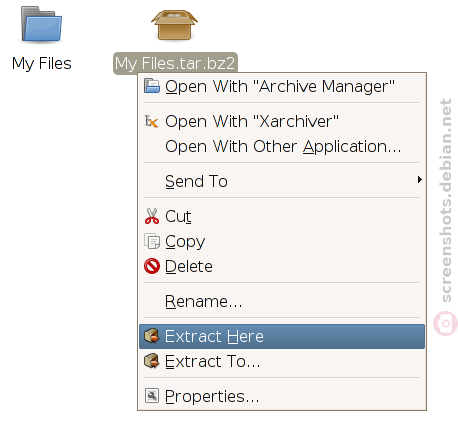Click the Extract Here package icon
This screenshot has height=423, width=458.
[152, 336]
